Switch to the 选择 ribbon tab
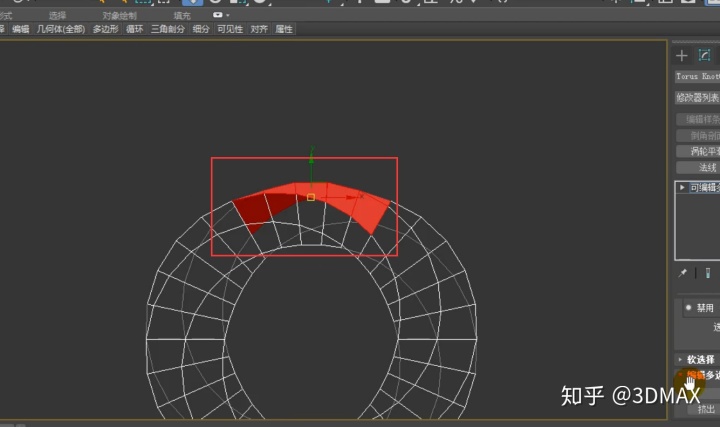Image resolution: width=720 pixels, height=427 pixels. [57, 16]
